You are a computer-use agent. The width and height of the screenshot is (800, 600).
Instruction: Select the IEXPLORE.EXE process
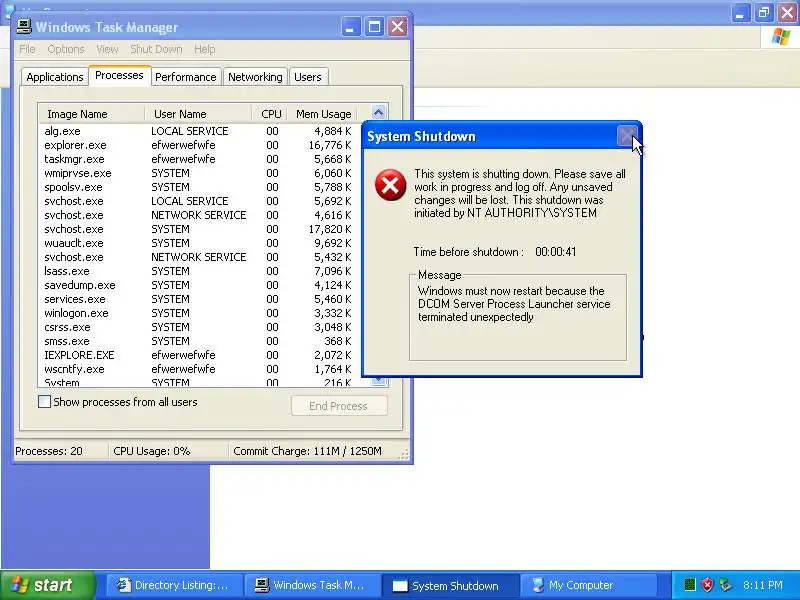click(x=198, y=355)
